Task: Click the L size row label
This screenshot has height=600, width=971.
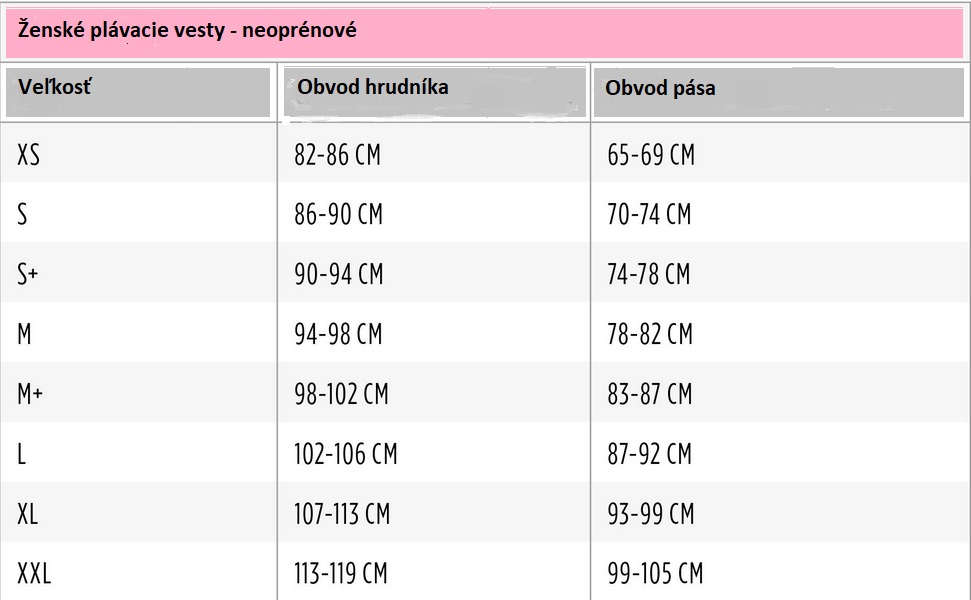Action: pos(21,454)
